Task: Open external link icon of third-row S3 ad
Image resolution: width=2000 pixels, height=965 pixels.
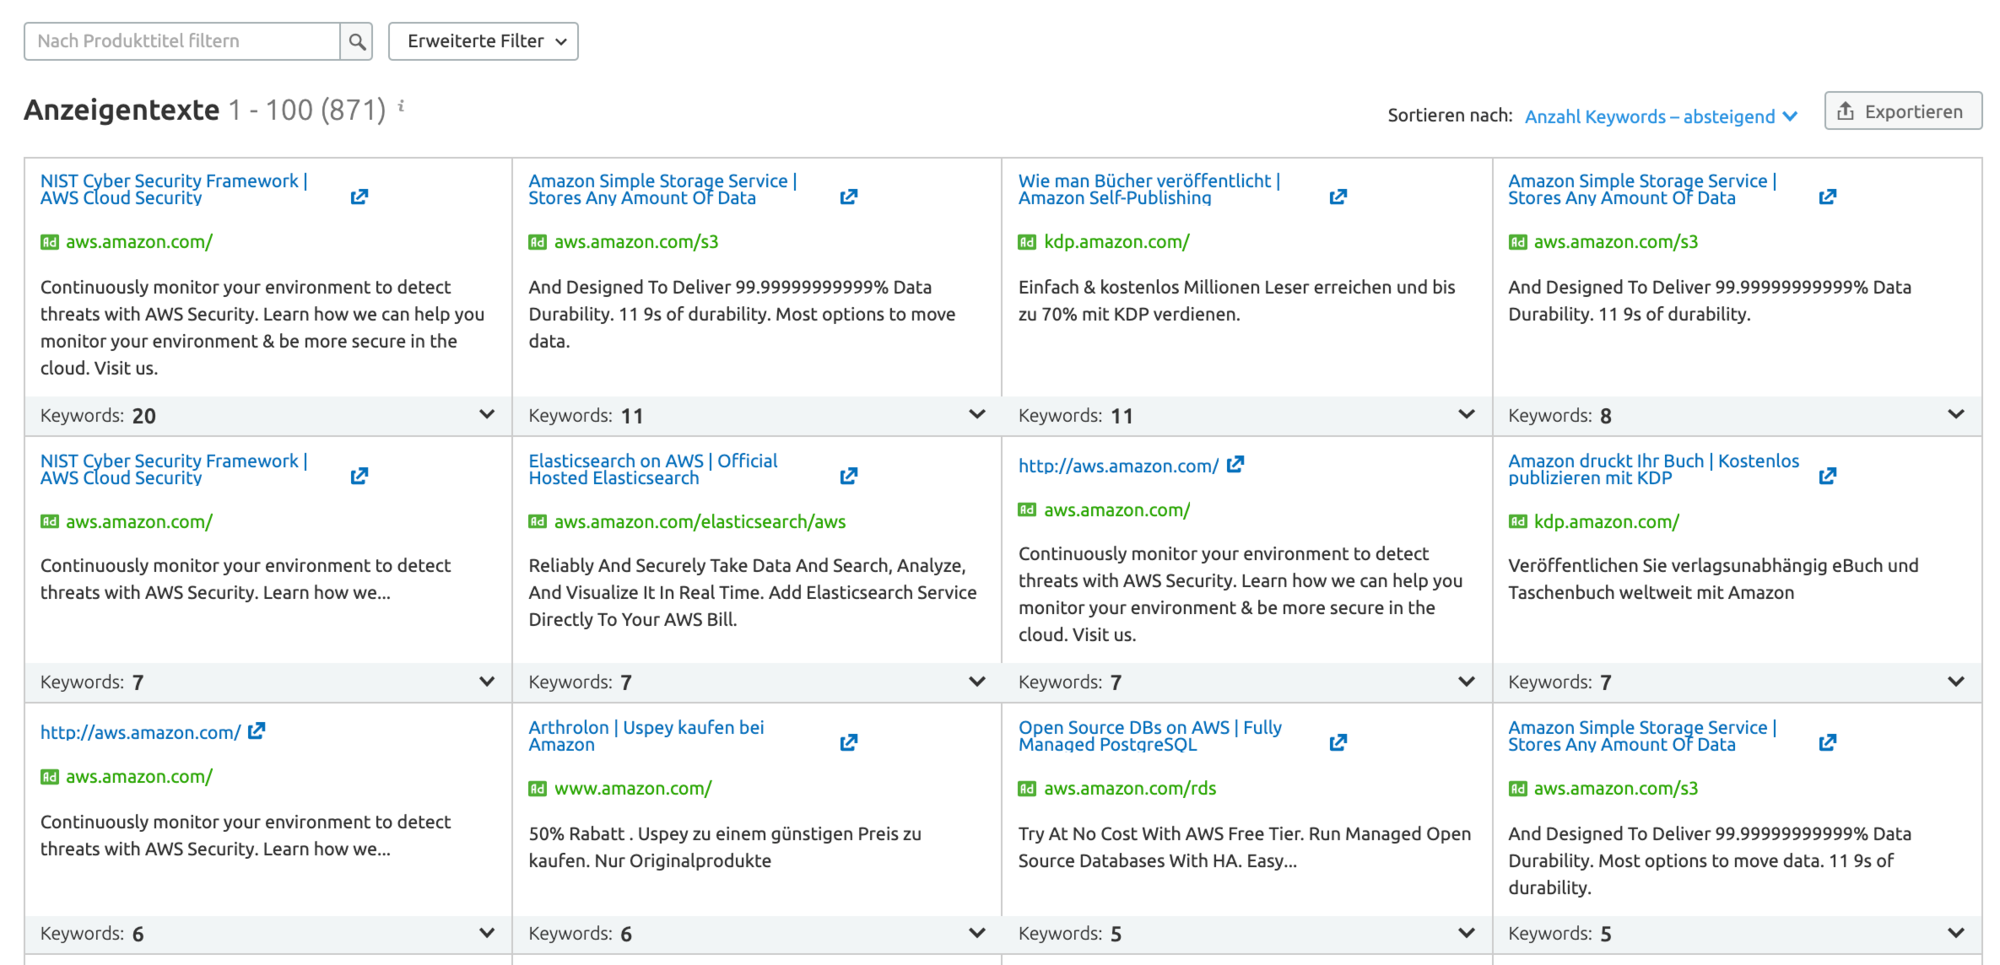Action: click(1827, 742)
